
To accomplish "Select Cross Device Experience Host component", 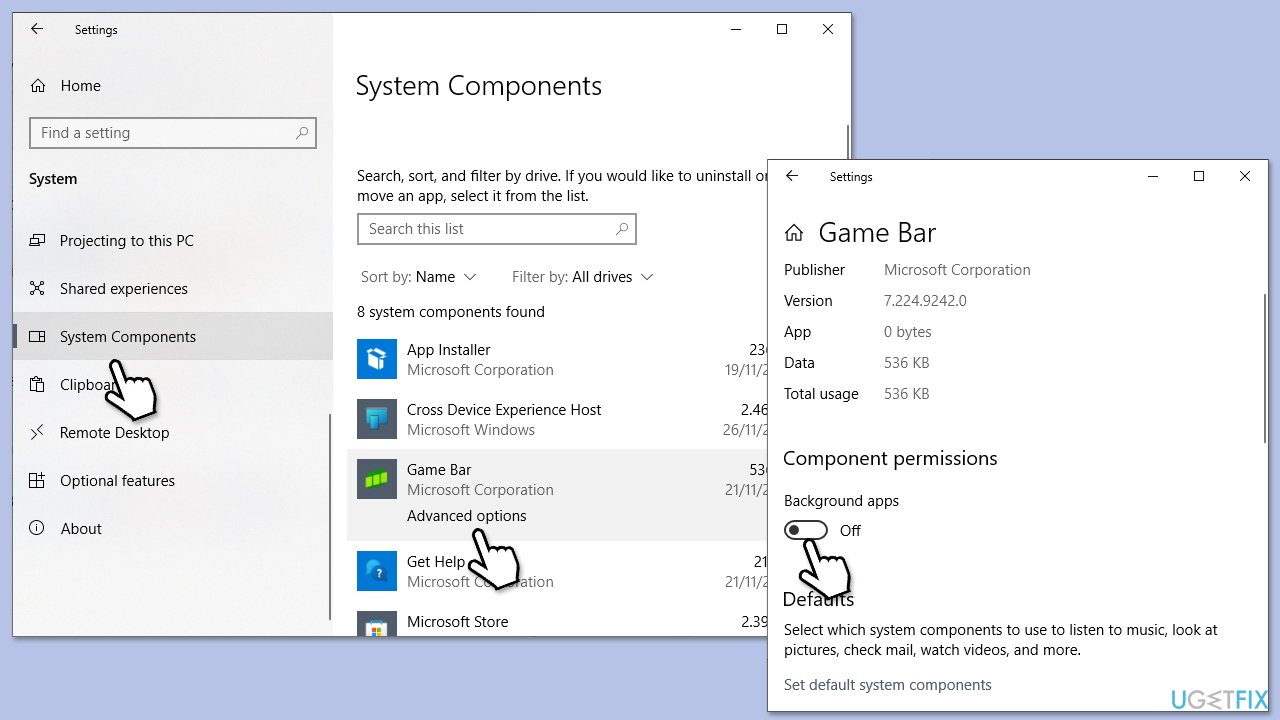I will coord(557,420).
